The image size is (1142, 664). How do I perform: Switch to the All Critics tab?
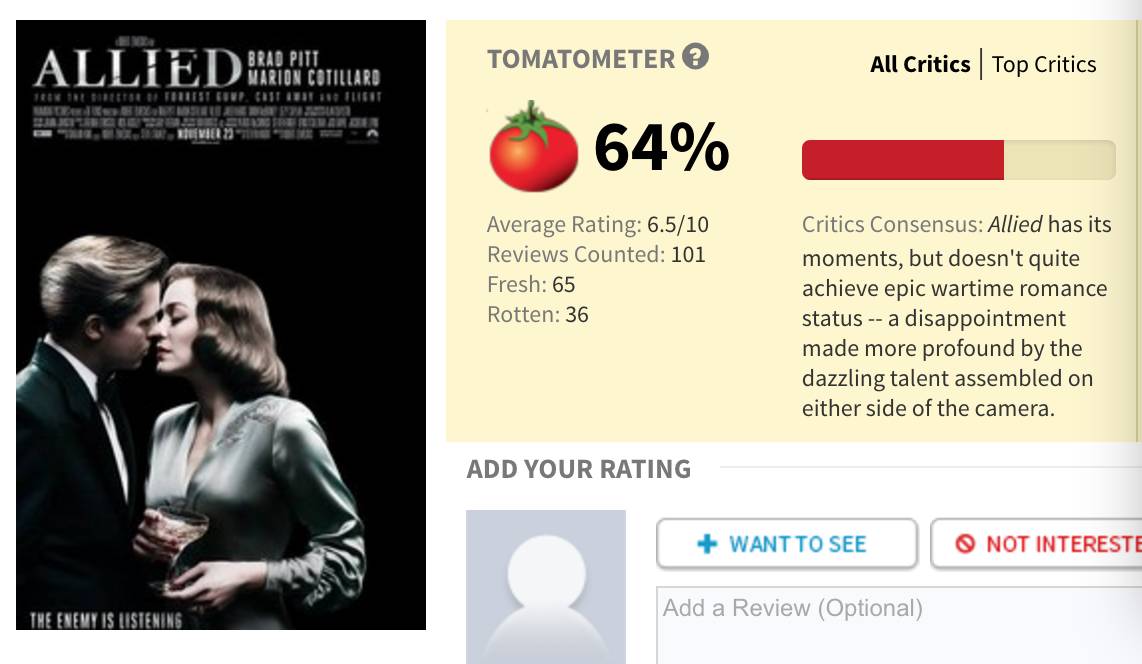click(x=920, y=64)
